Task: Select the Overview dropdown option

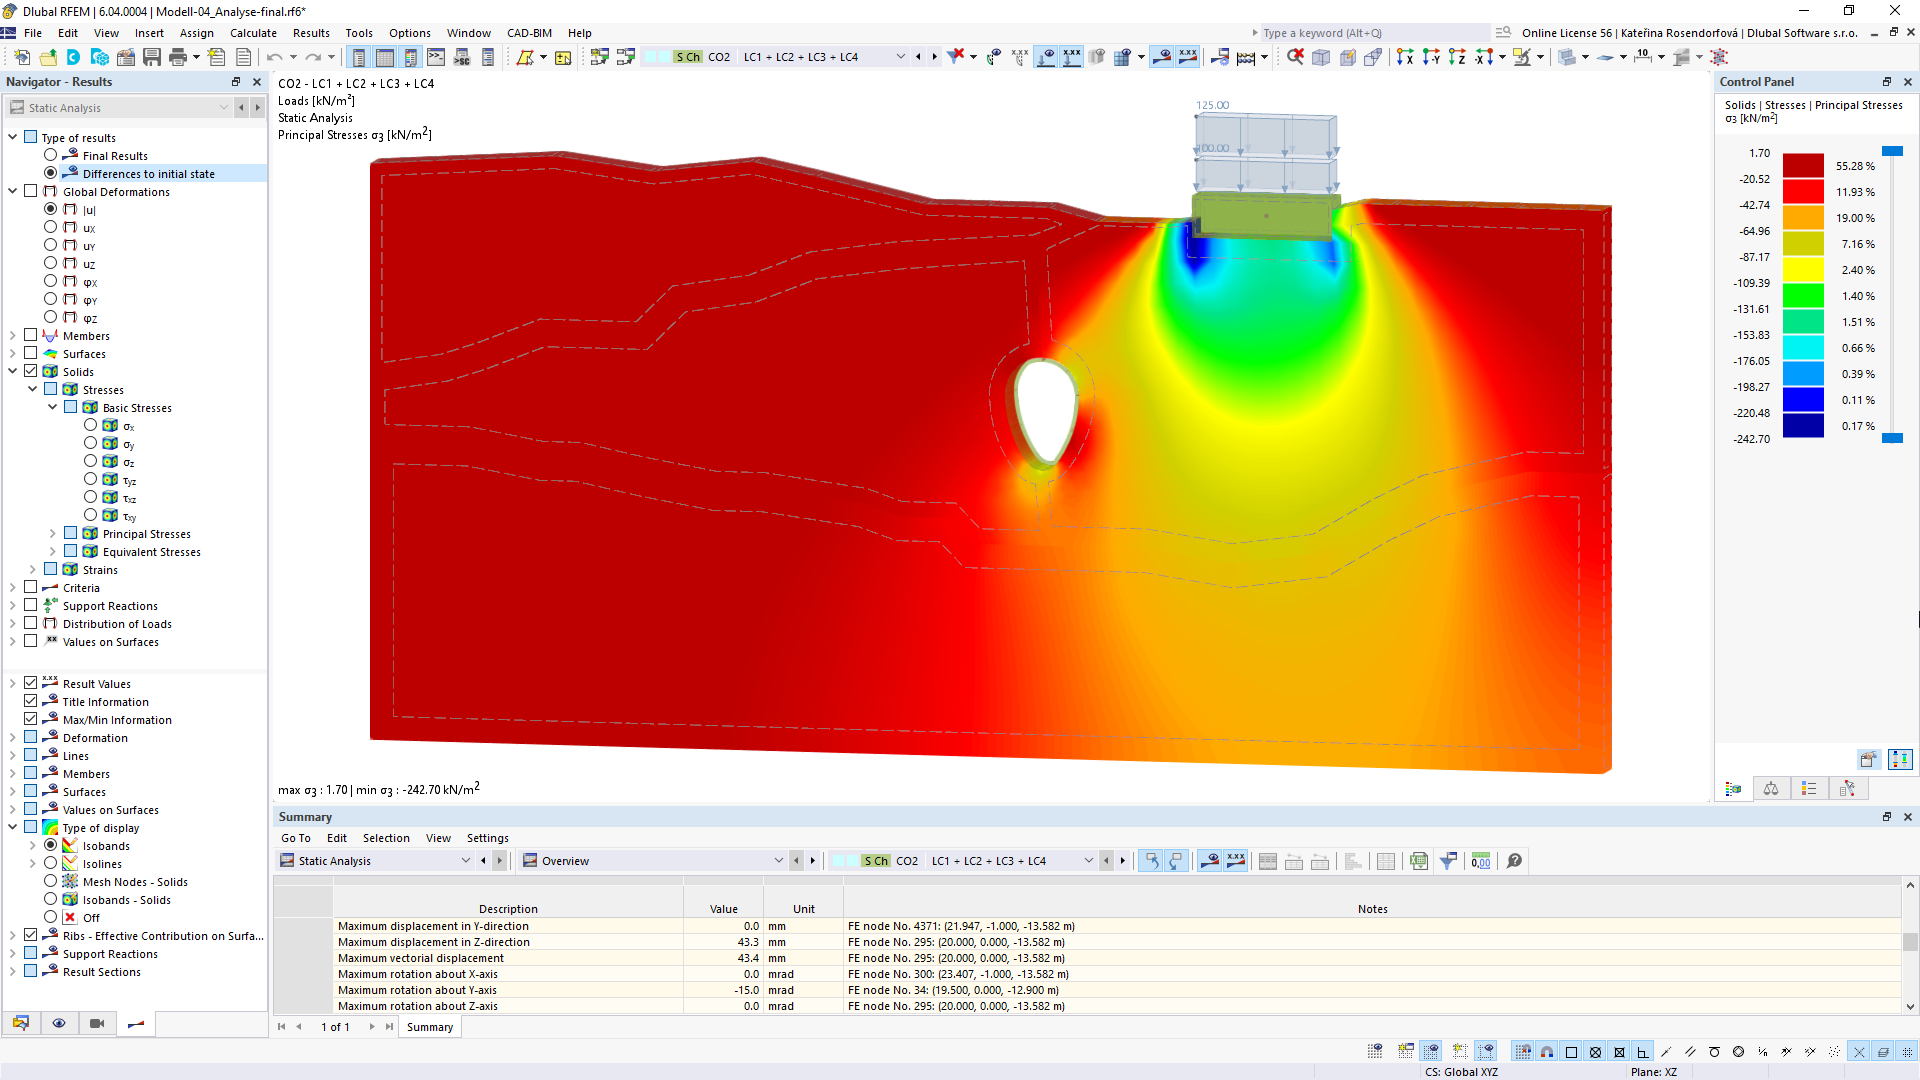Action: coord(655,860)
